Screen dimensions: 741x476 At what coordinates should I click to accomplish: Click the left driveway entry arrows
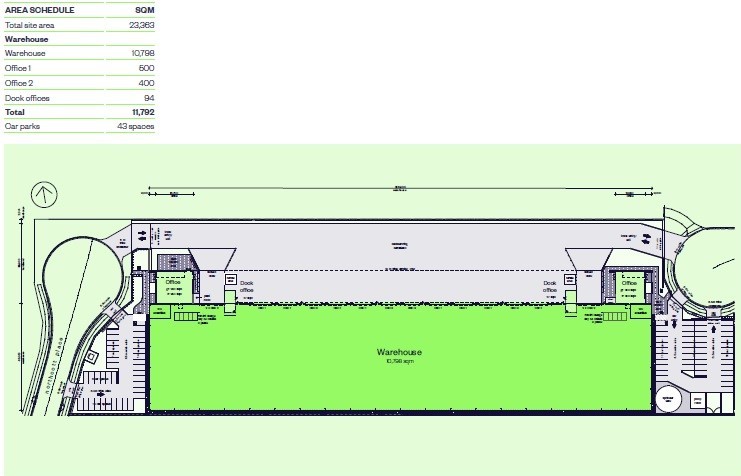pyautogui.click(x=144, y=237)
